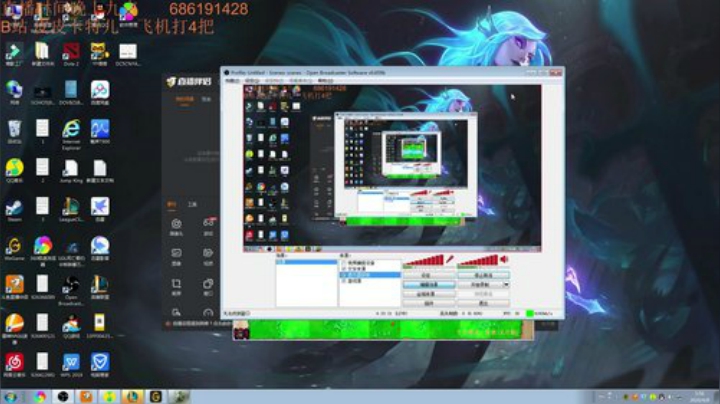Click the WeGame icon in the taskbar
The height and width of the screenshot is (404, 720).
click(x=156, y=397)
